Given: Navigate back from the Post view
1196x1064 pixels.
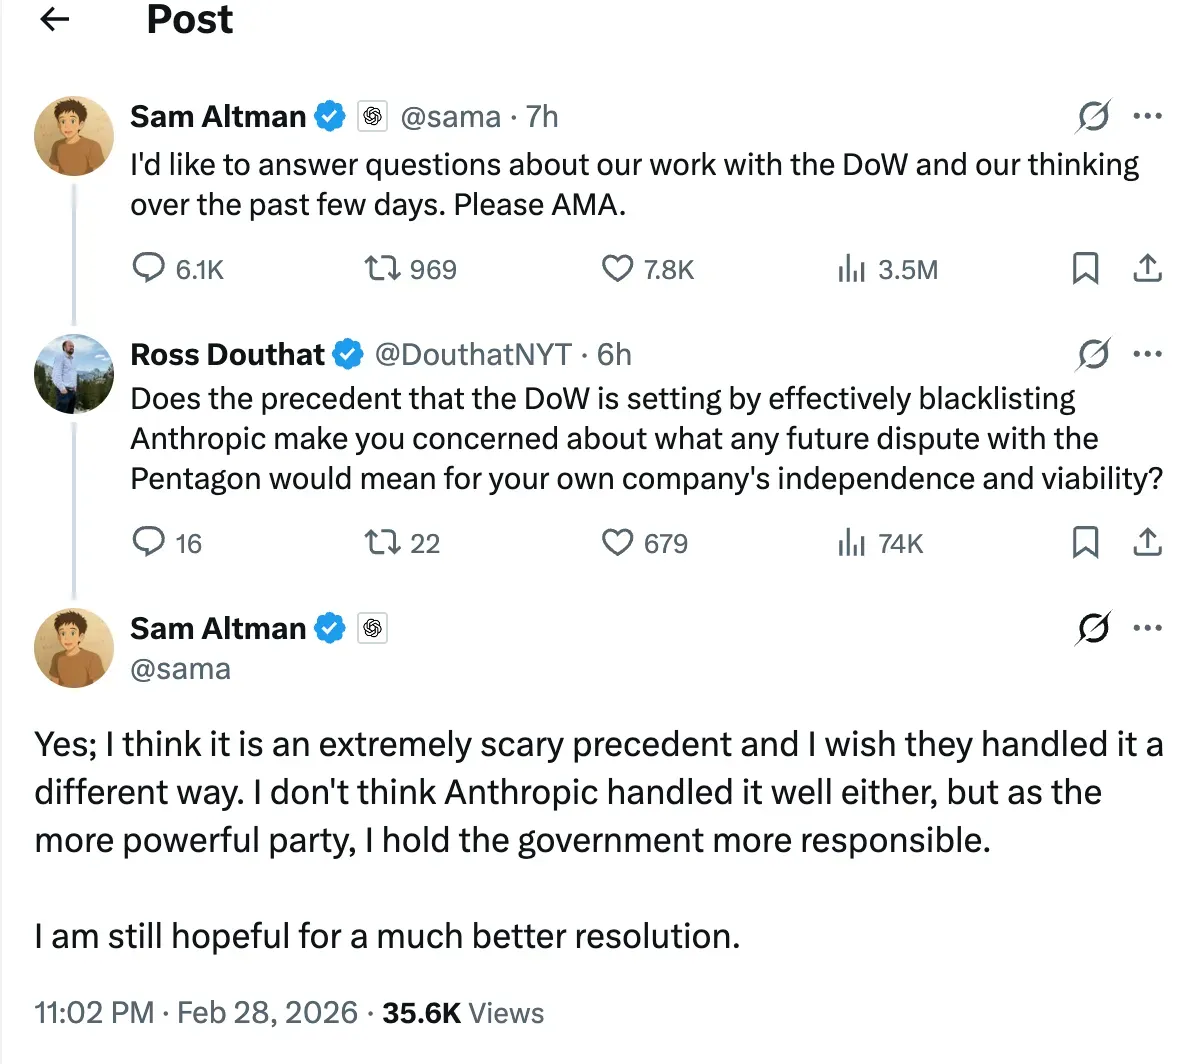Looking at the screenshot, I should click(53, 20).
